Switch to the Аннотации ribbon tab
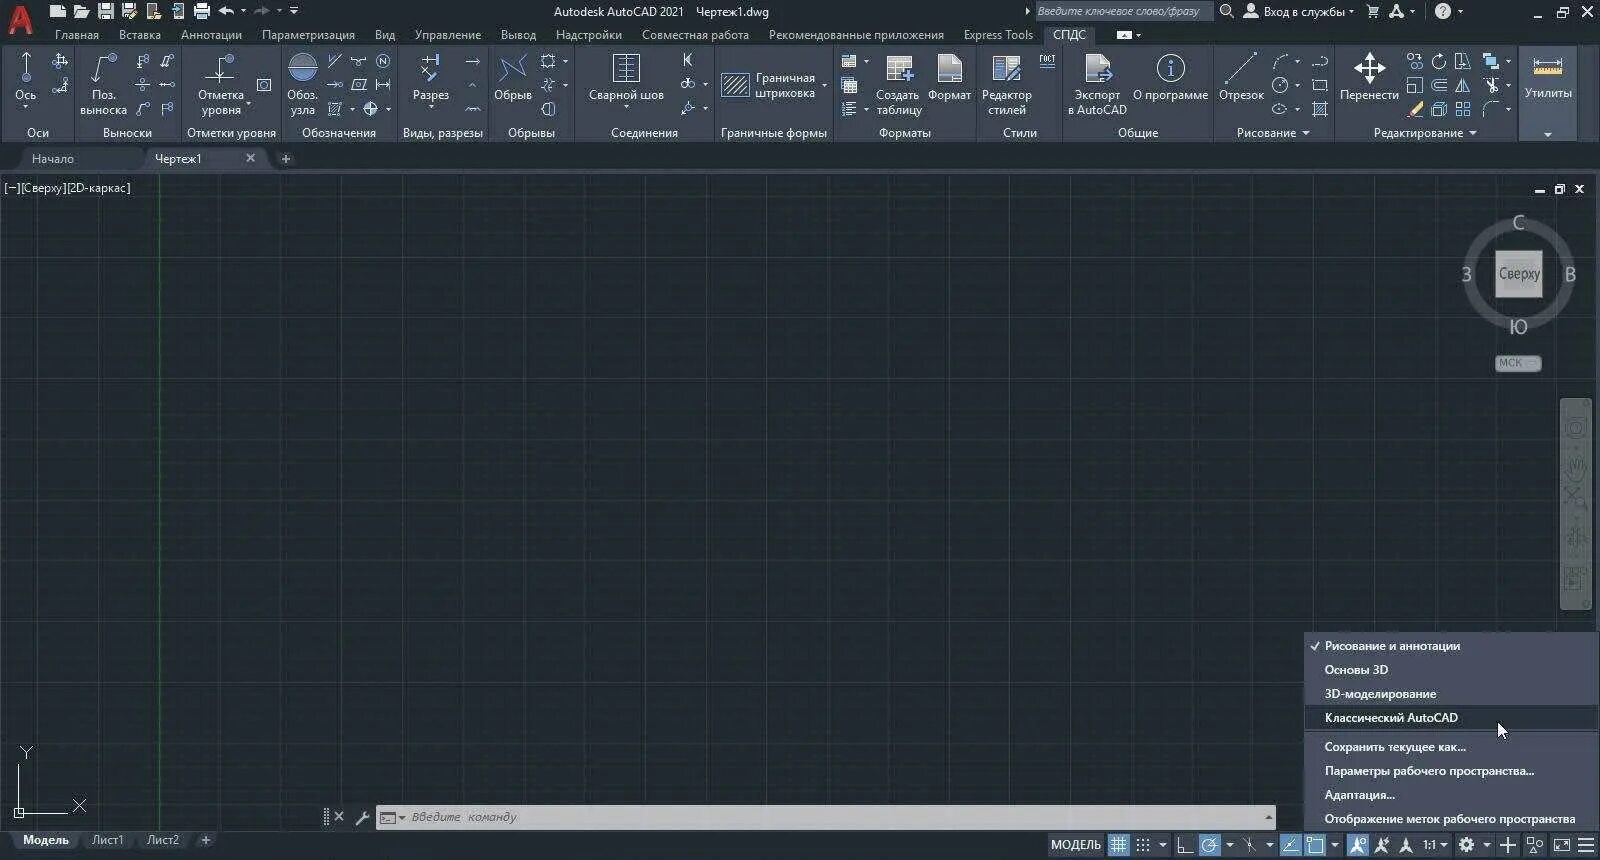The image size is (1600, 860). [211, 35]
